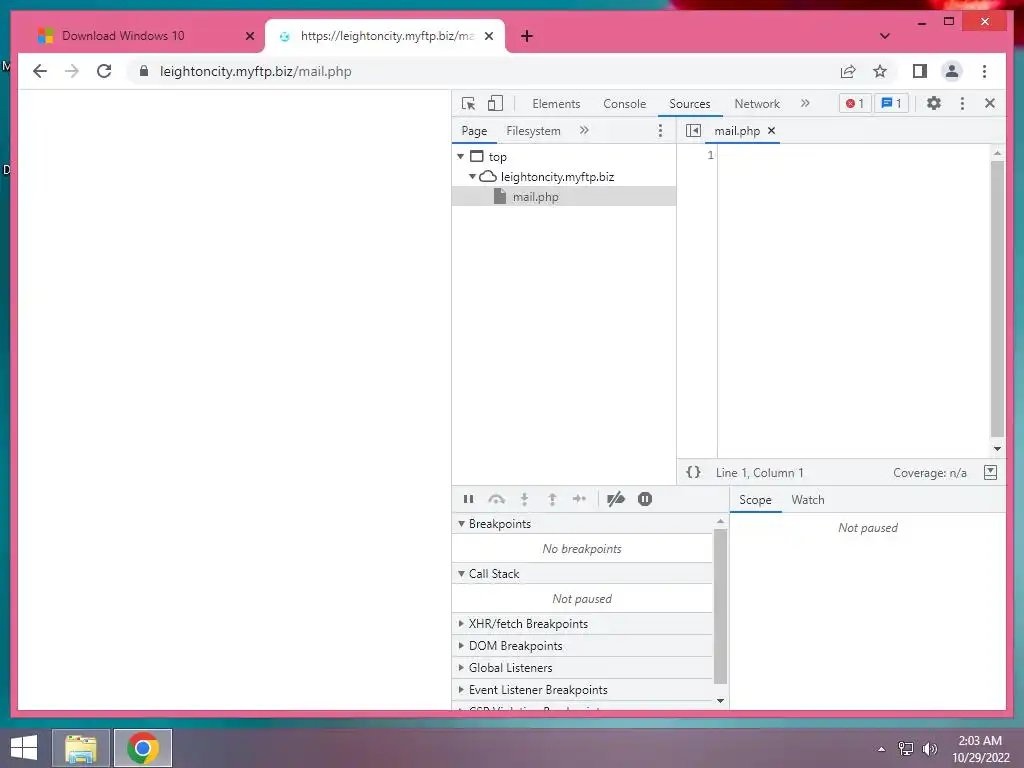Toggle the device toolbar icon

click(x=496, y=103)
